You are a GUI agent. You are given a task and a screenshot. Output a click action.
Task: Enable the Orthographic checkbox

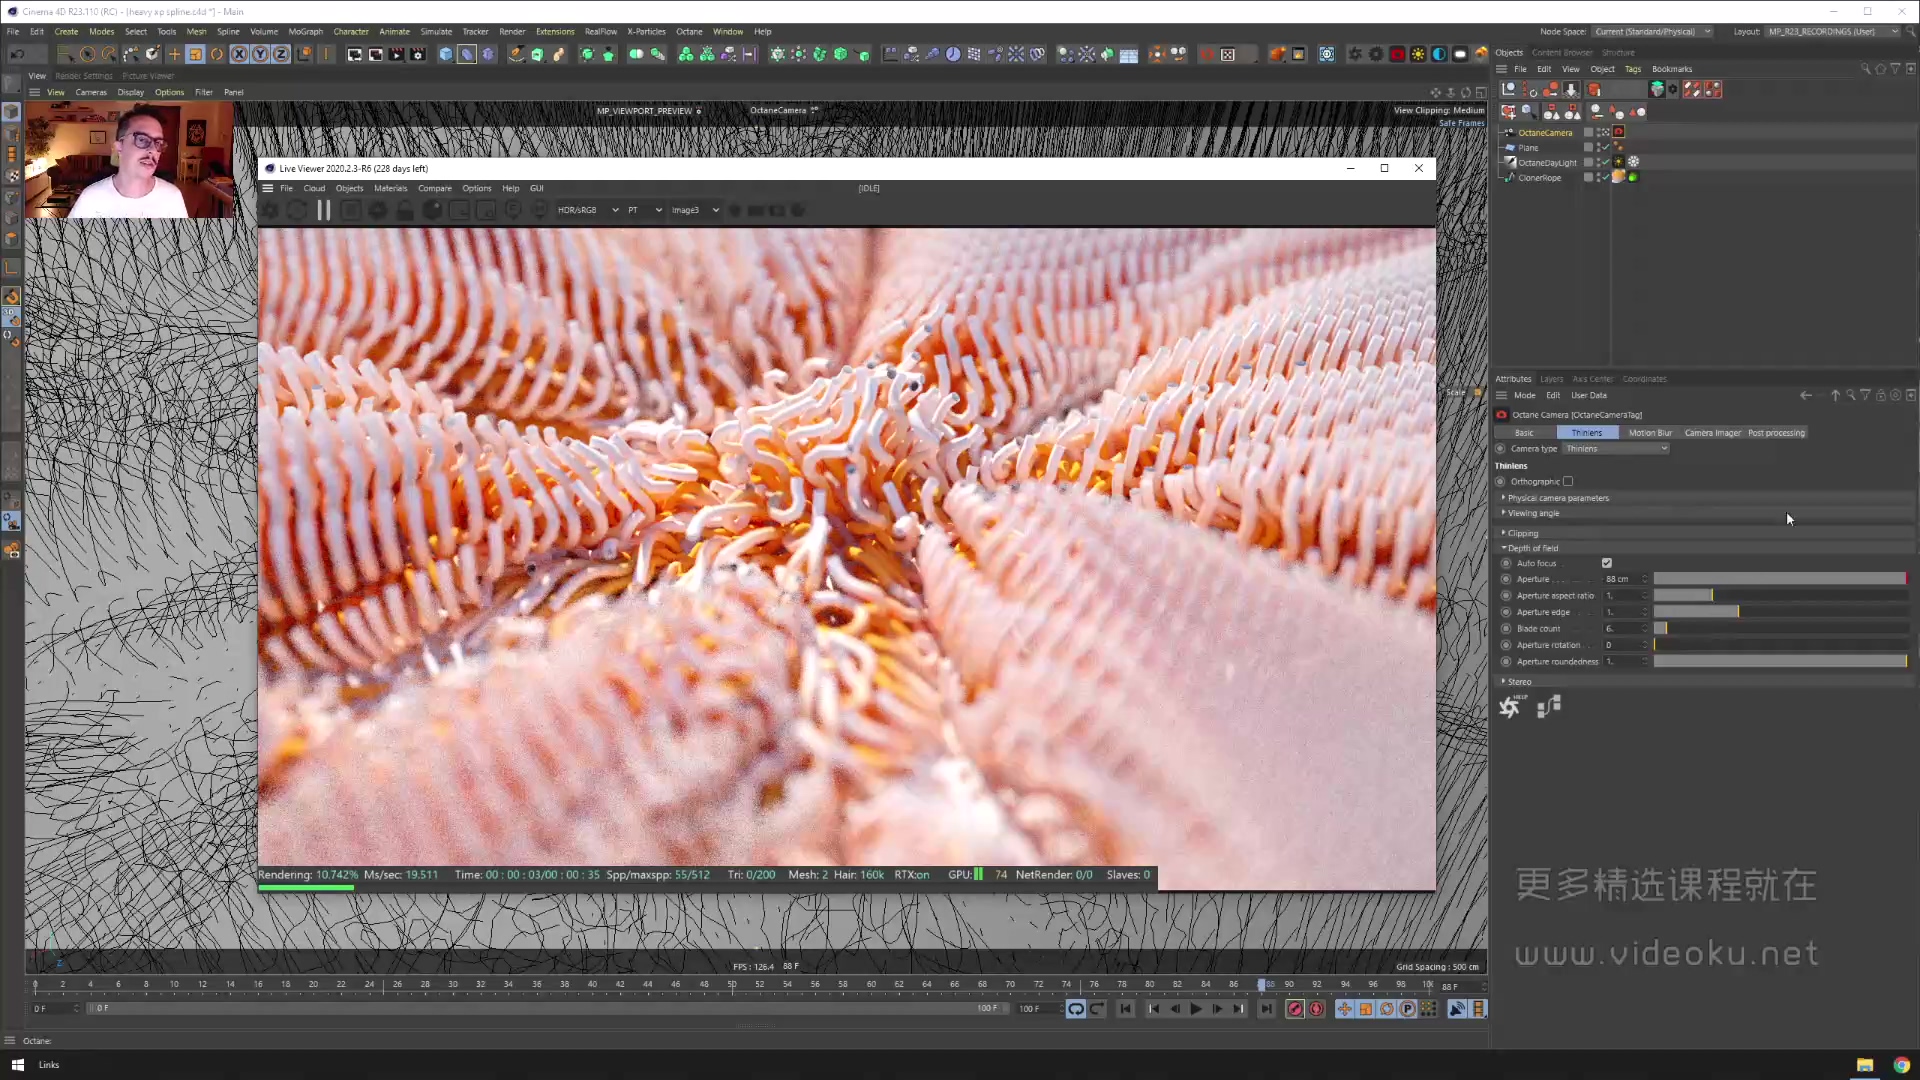(x=1568, y=482)
